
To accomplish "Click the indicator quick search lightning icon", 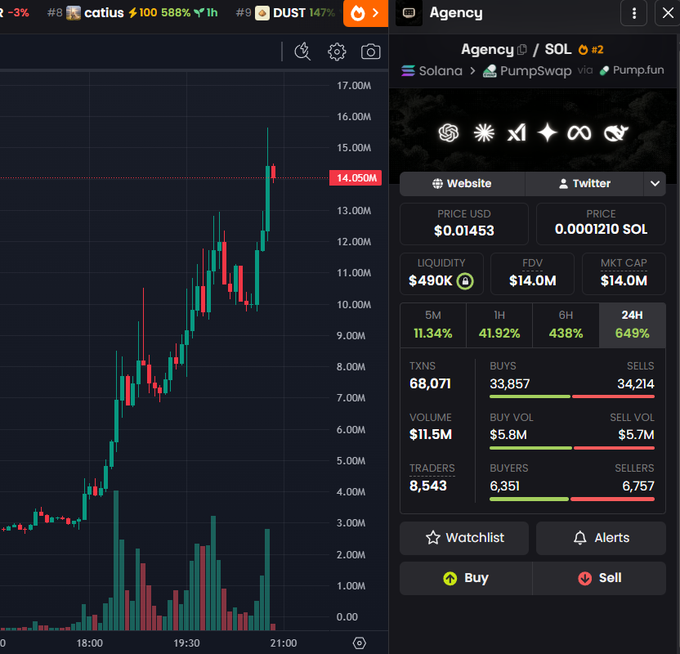I will click(302, 52).
